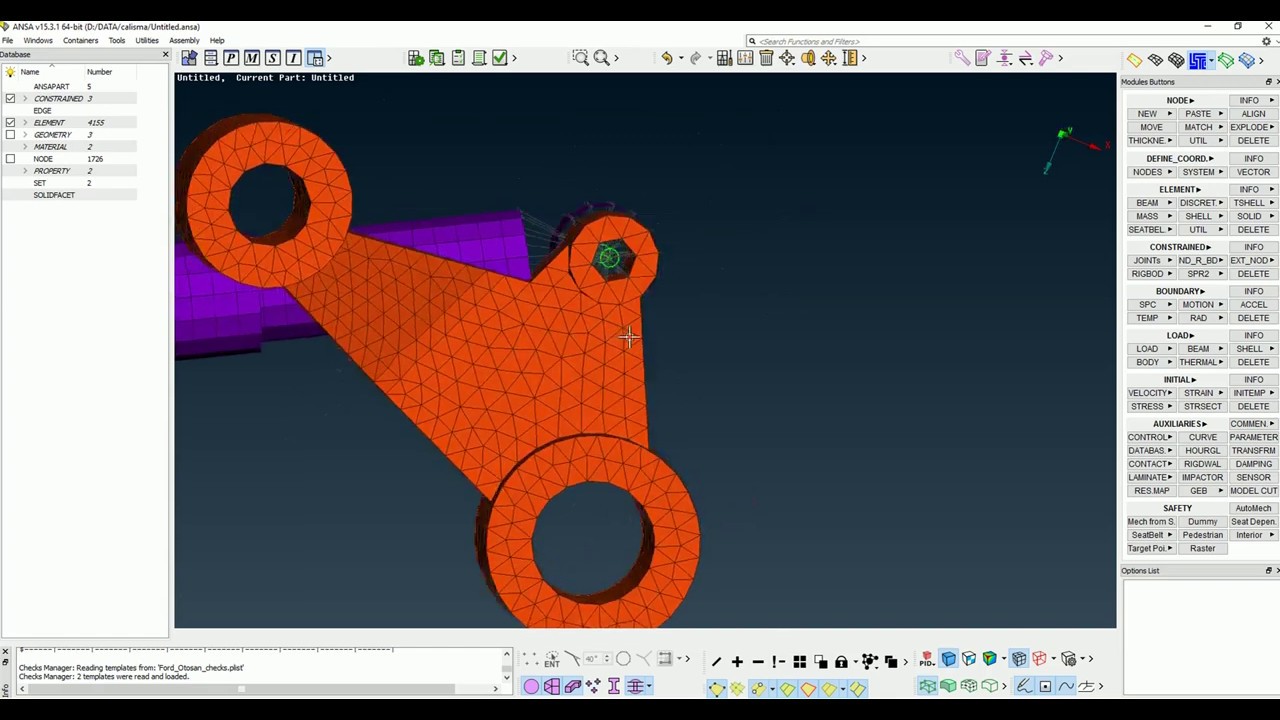This screenshot has height=720, width=1280.
Task: Open the Includes (I) list icon
Action: [294, 58]
